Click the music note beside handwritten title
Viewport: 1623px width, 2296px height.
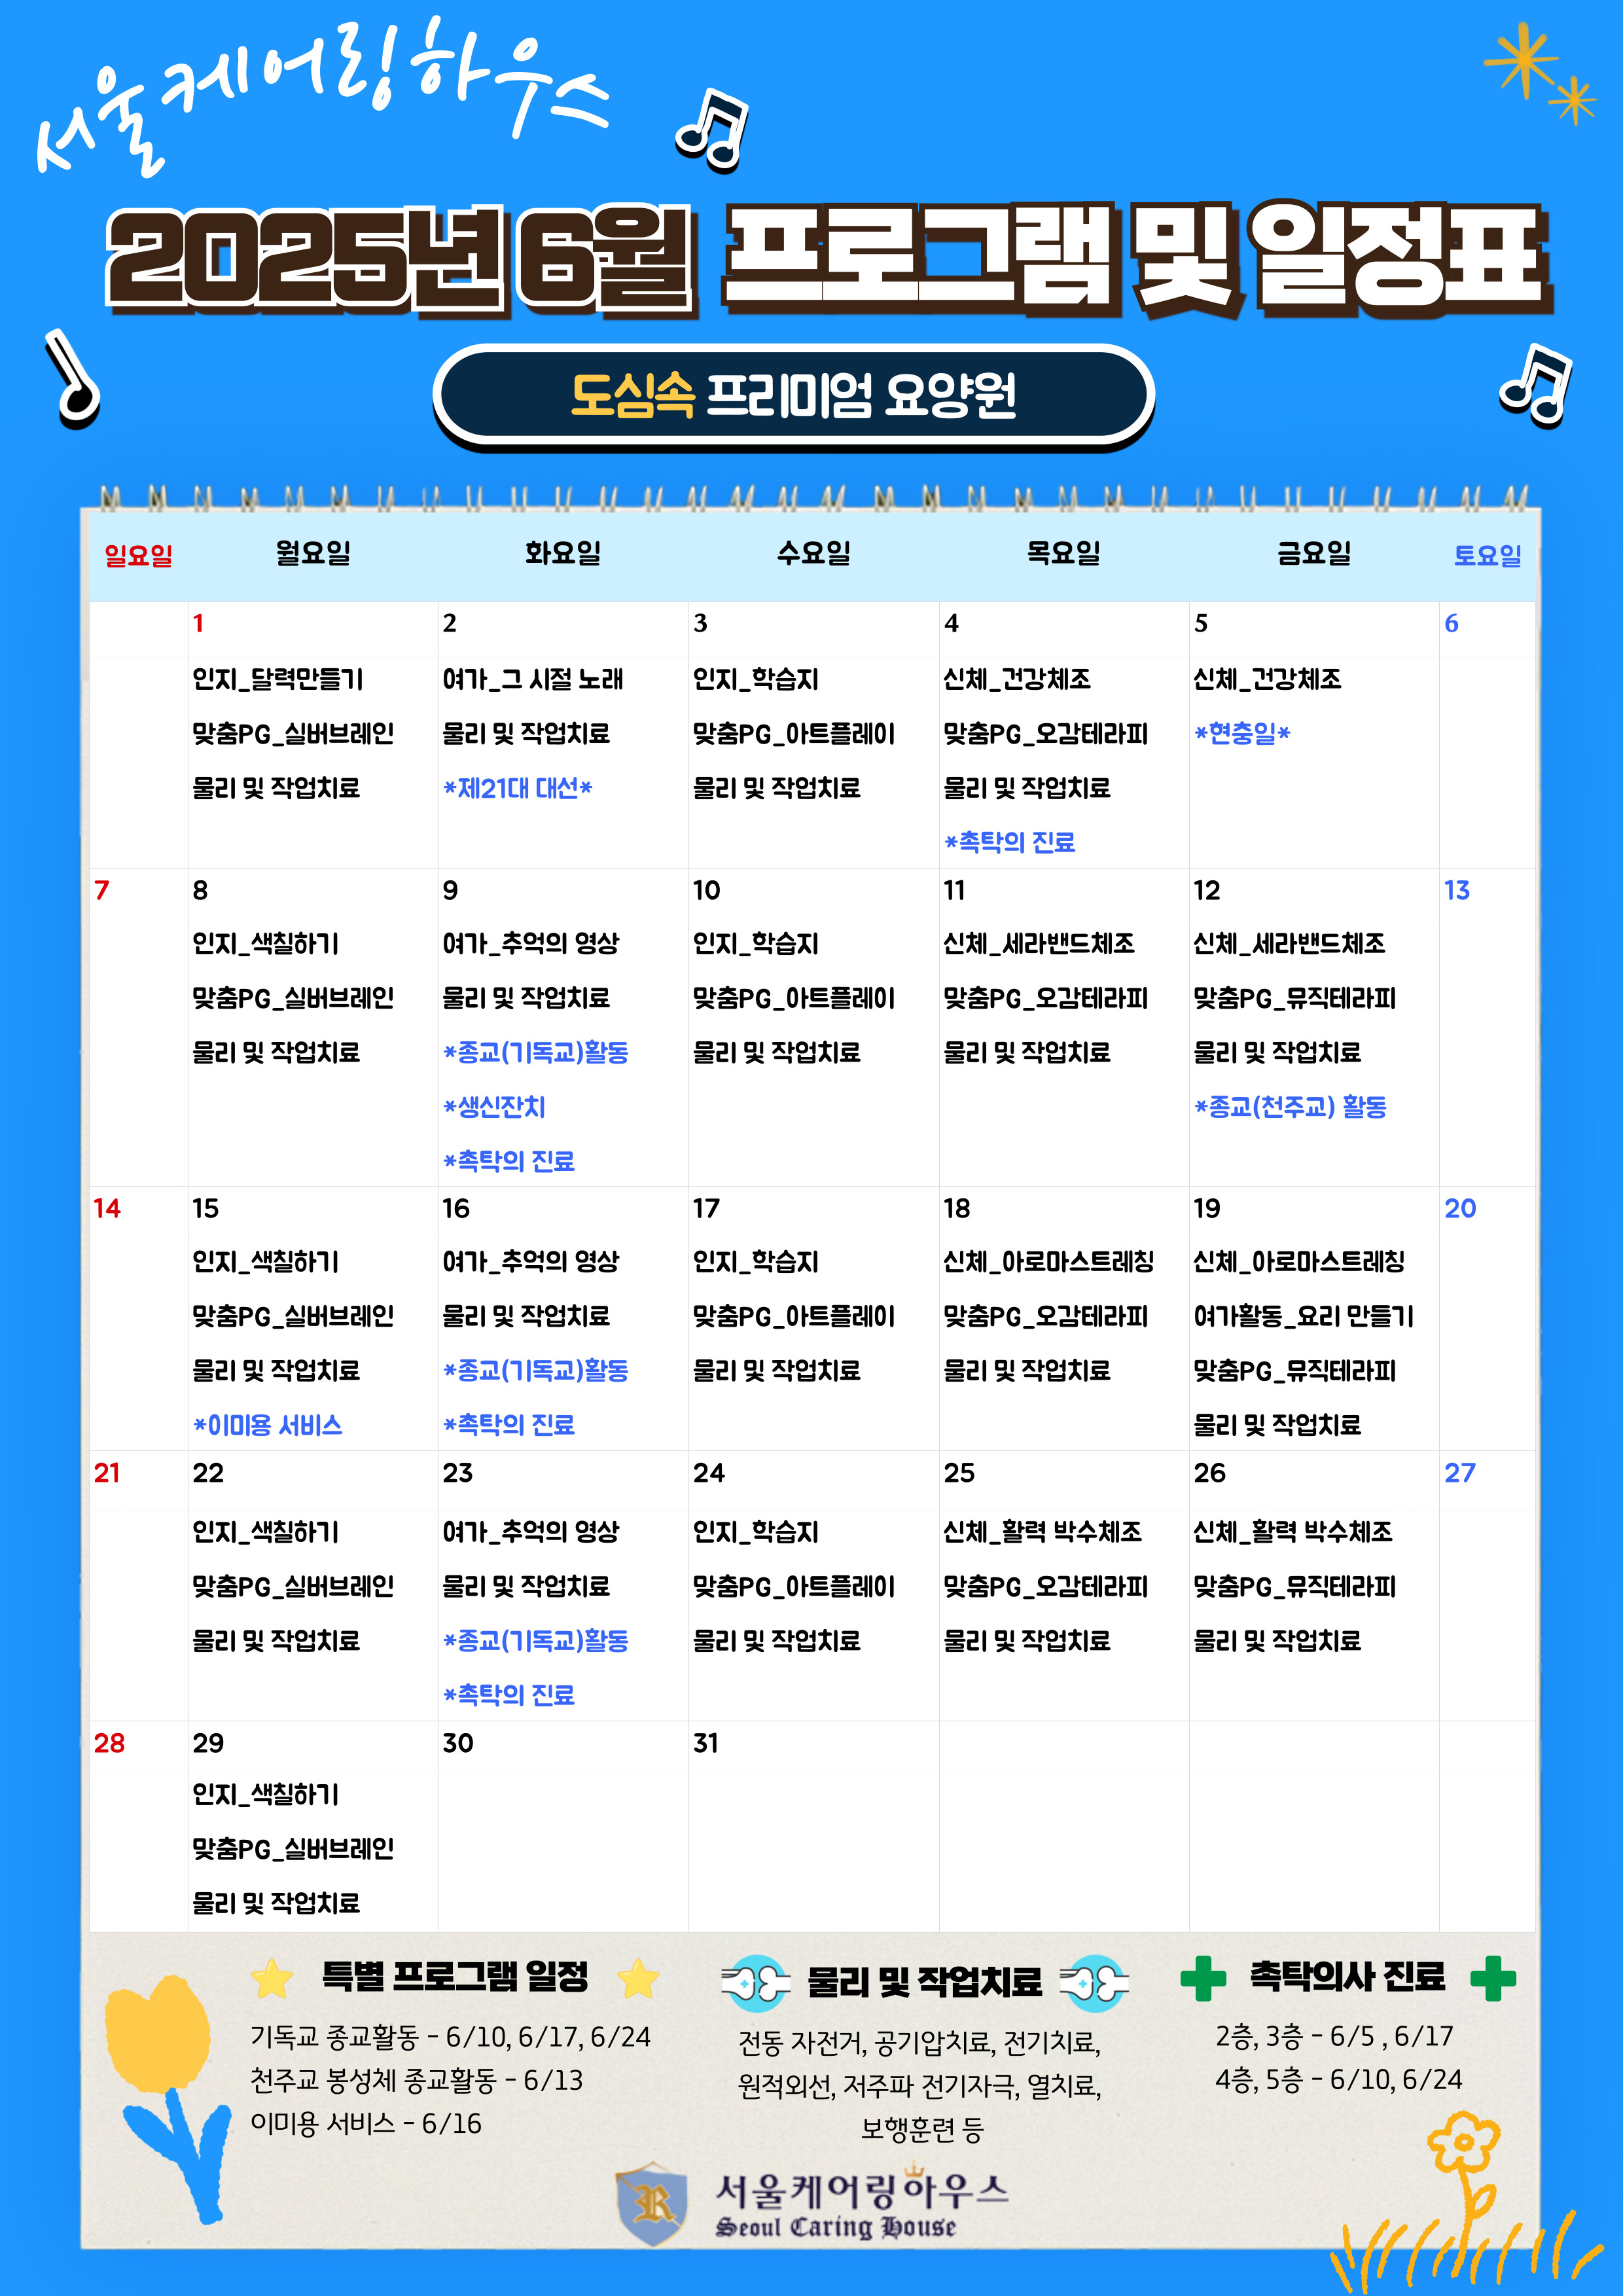point(712,130)
